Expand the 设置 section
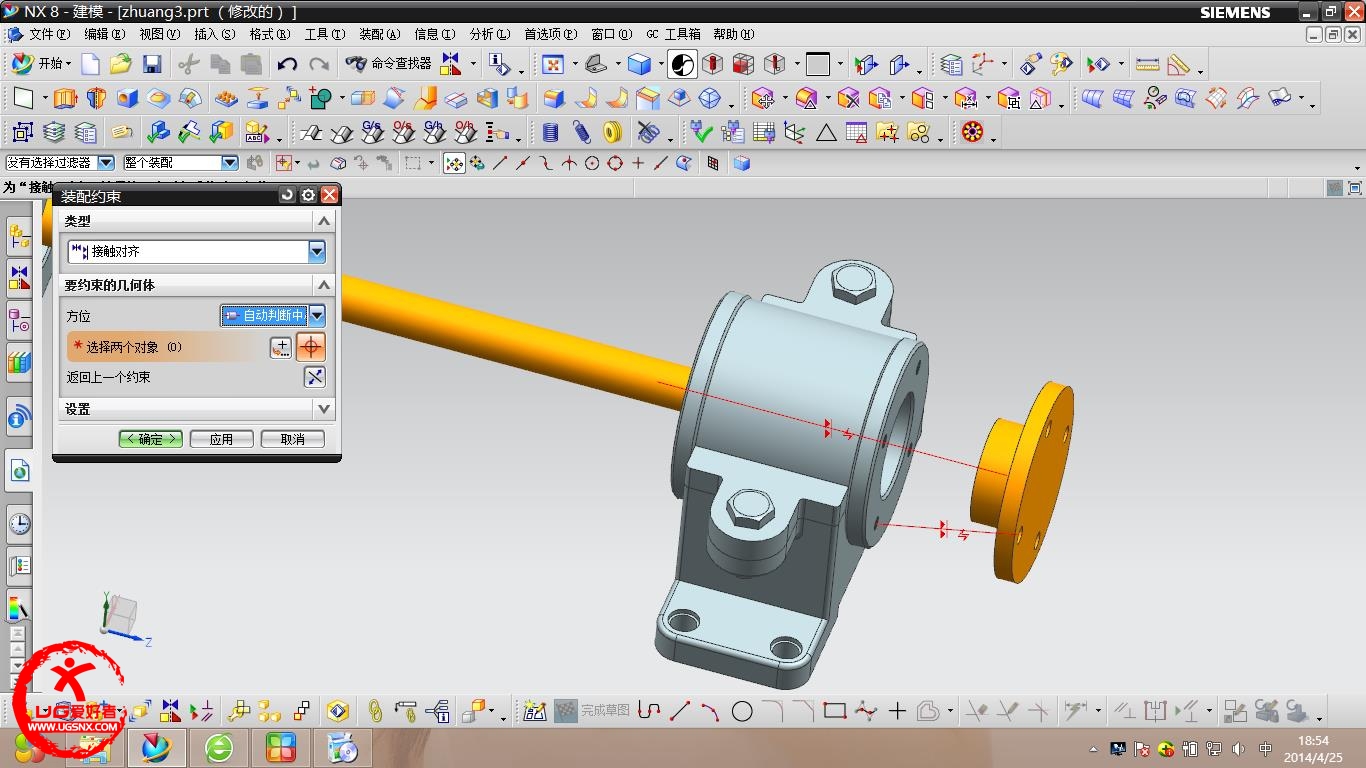Screen dimensions: 1366x768 323,409
